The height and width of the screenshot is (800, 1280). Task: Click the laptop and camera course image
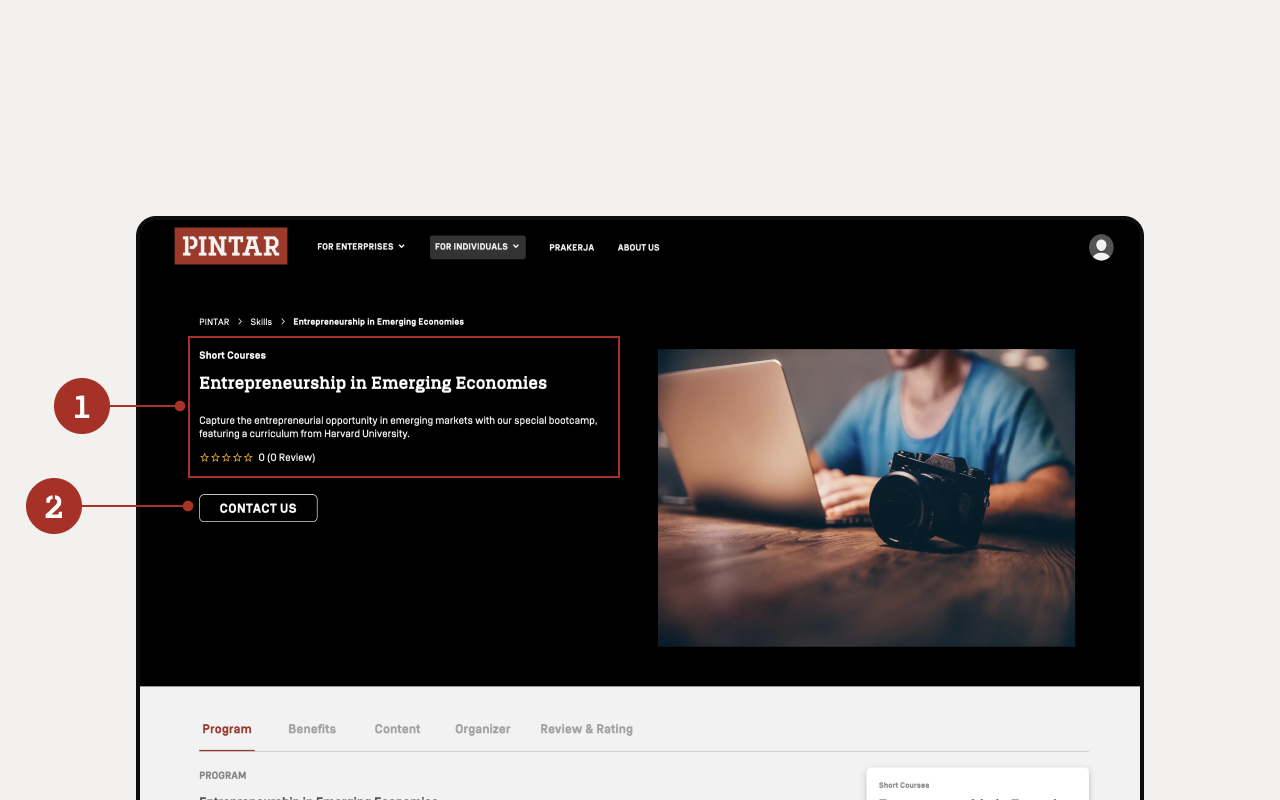click(x=866, y=498)
